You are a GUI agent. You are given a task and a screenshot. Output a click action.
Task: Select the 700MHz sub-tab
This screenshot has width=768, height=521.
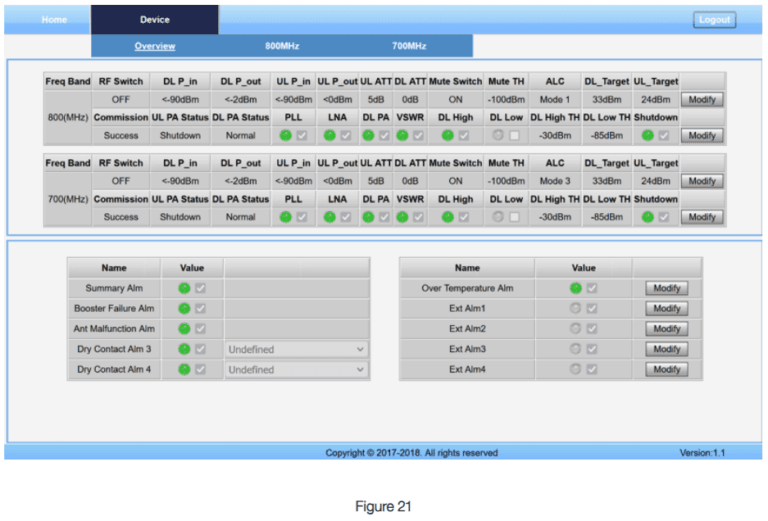coord(408,46)
